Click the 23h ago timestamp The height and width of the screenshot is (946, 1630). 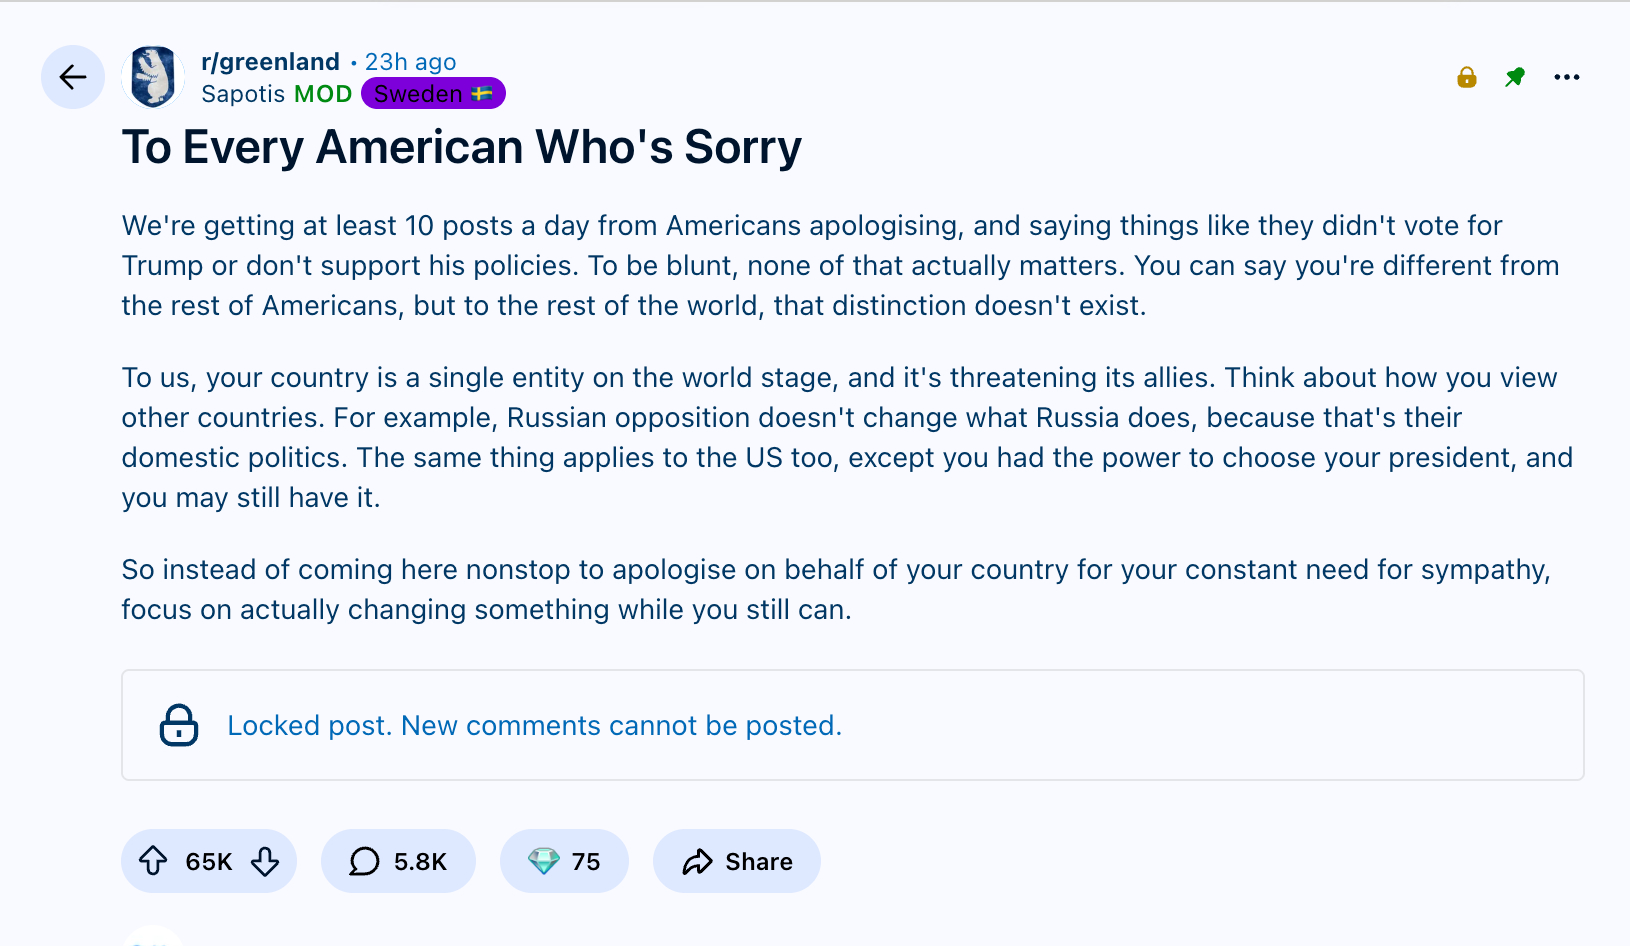(x=410, y=62)
